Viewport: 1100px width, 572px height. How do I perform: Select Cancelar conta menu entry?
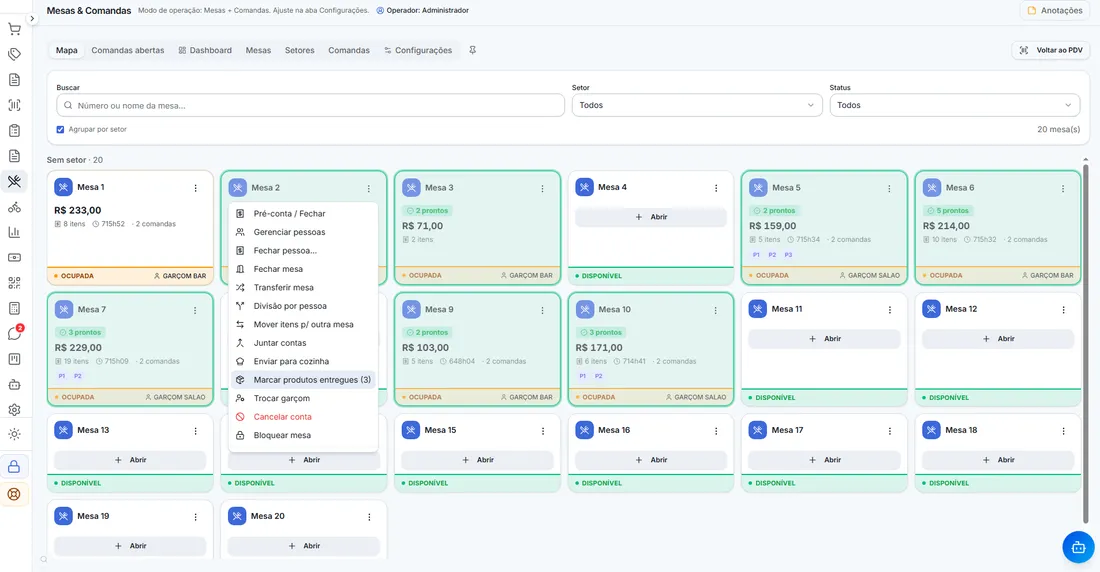tap(303, 417)
